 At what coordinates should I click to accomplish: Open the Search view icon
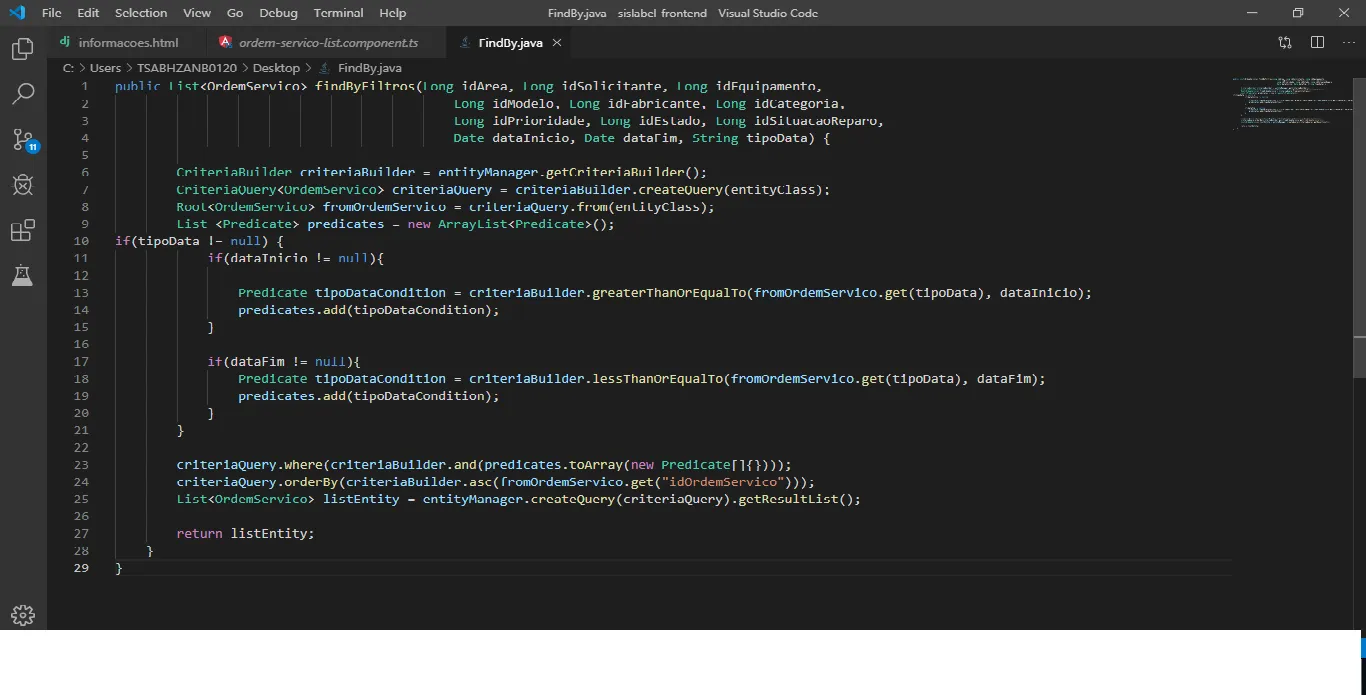[23, 94]
